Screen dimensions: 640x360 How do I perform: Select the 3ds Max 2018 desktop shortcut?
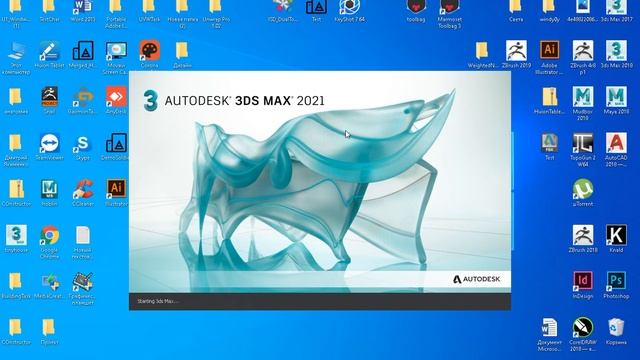pyautogui.click(x=616, y=54)
